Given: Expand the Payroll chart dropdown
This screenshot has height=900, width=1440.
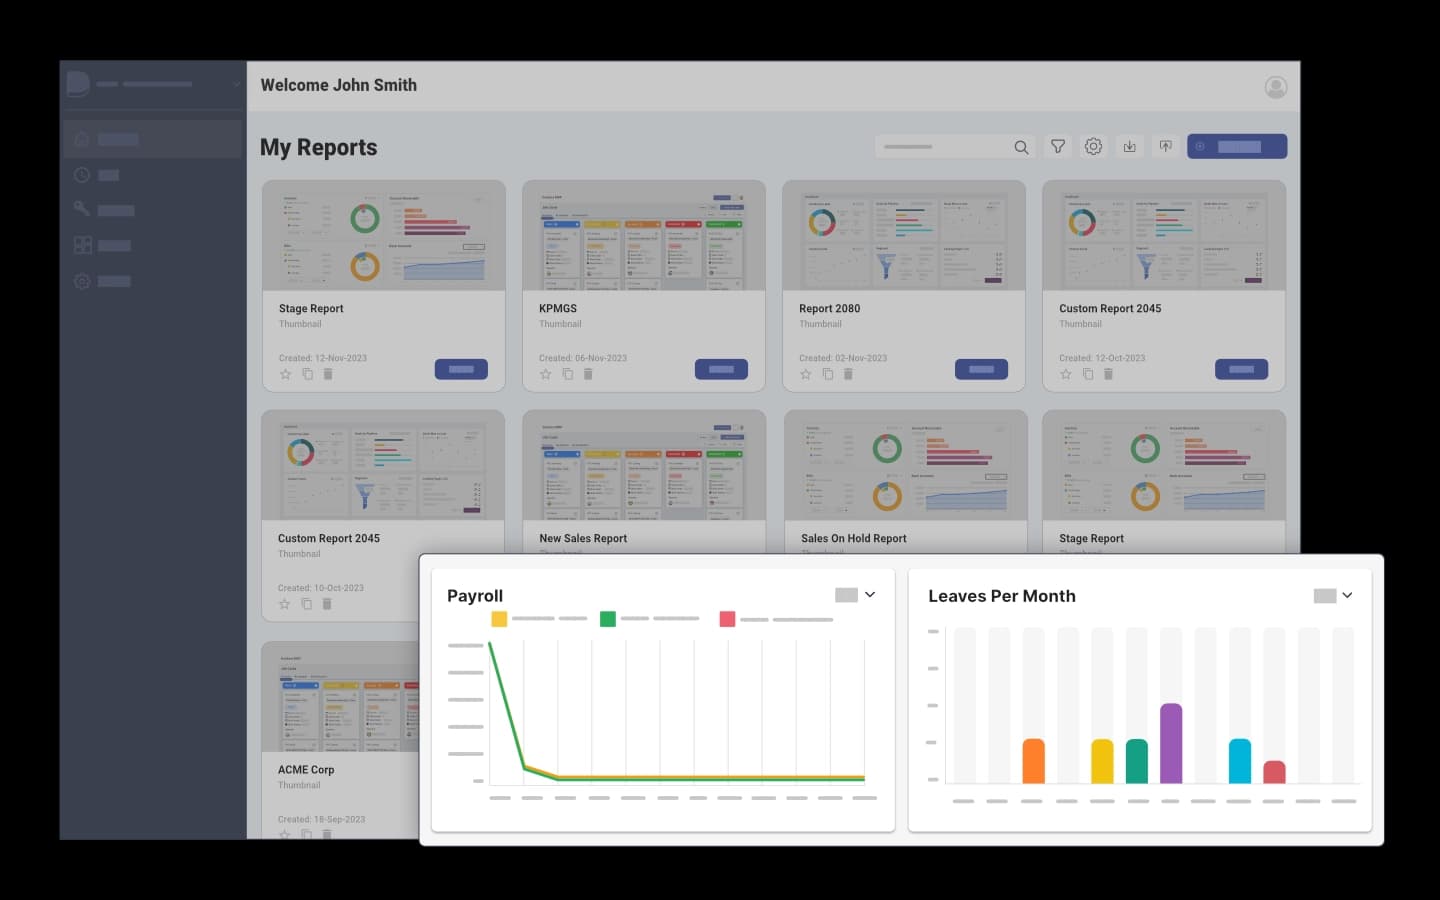Looking at the screenshot, I should [x=869, y=595].
